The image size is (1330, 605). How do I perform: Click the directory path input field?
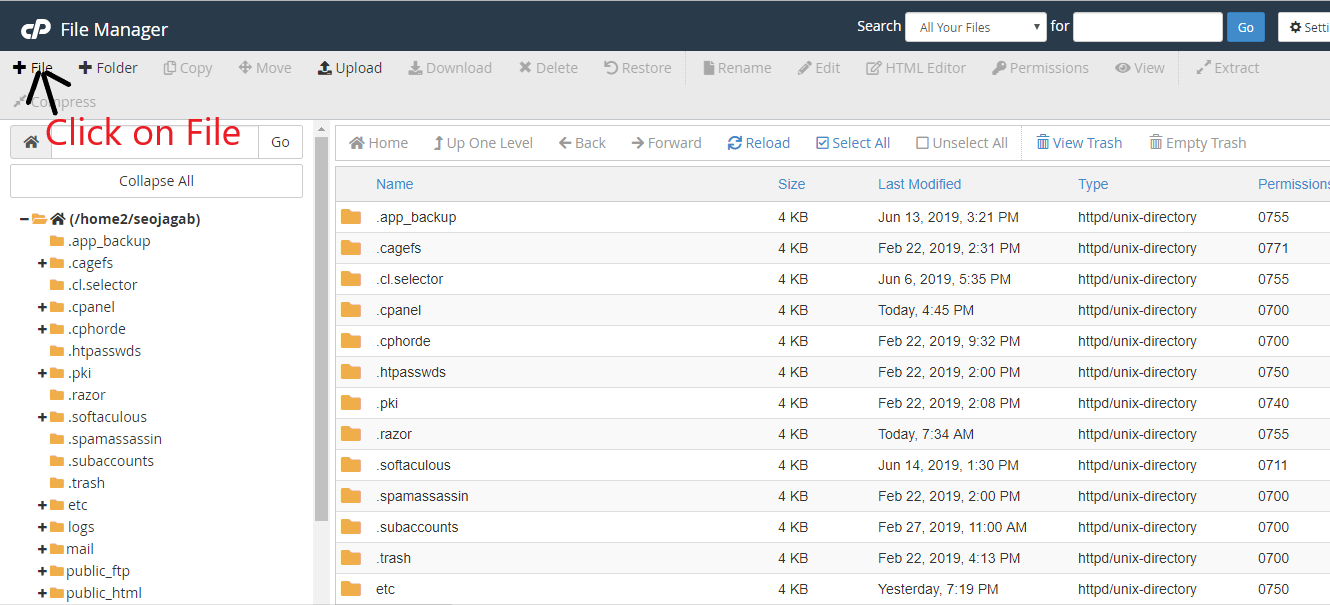155,142
